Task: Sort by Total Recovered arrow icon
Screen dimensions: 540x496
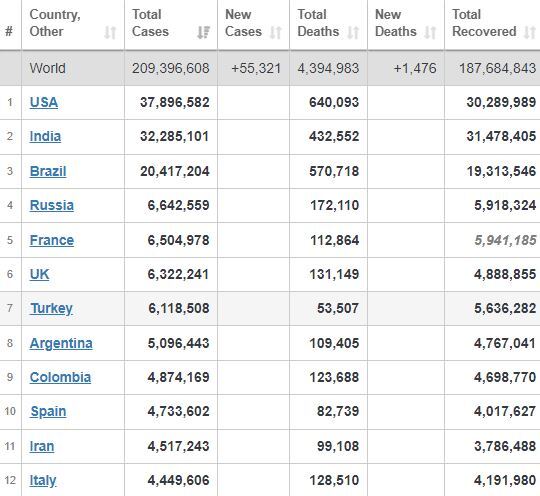Action: (x=530, y=32)
